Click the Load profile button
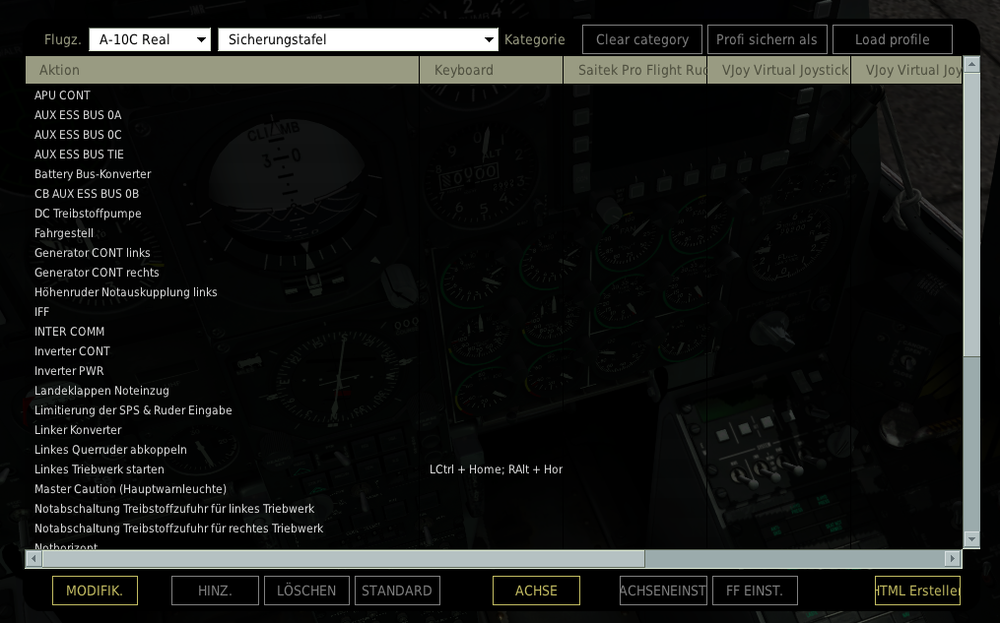Image resolution: width=1000 pixels, height=623 pixels. [x=892, y=40]
